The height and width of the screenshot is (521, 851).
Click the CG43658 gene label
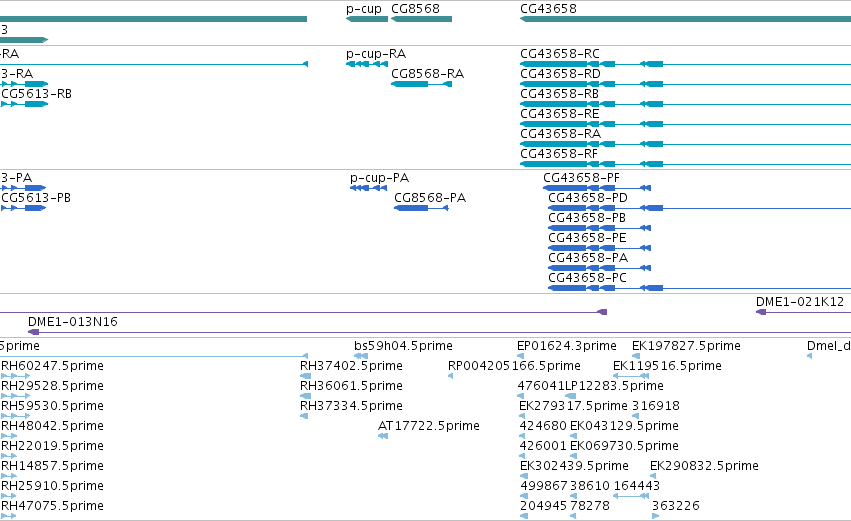[548, 9]
